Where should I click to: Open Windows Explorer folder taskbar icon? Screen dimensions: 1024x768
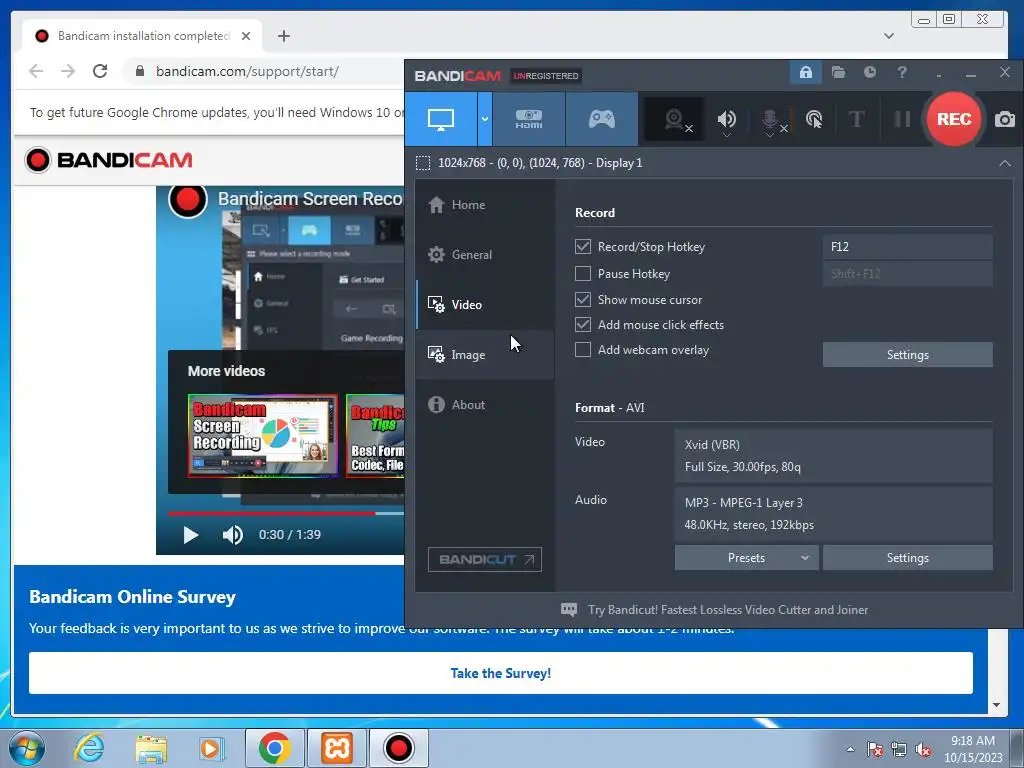coord(151,748)
